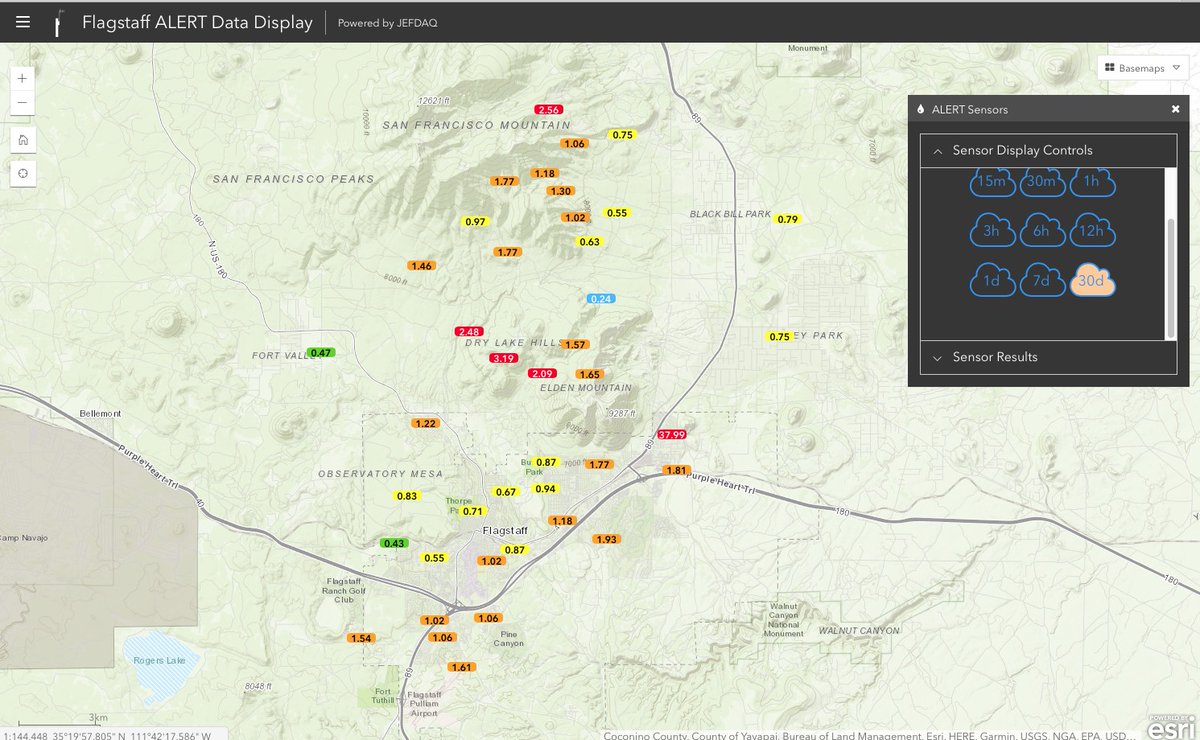Zoom in on the map
This screenshot has width=1200, height=740.
(22, 76)
